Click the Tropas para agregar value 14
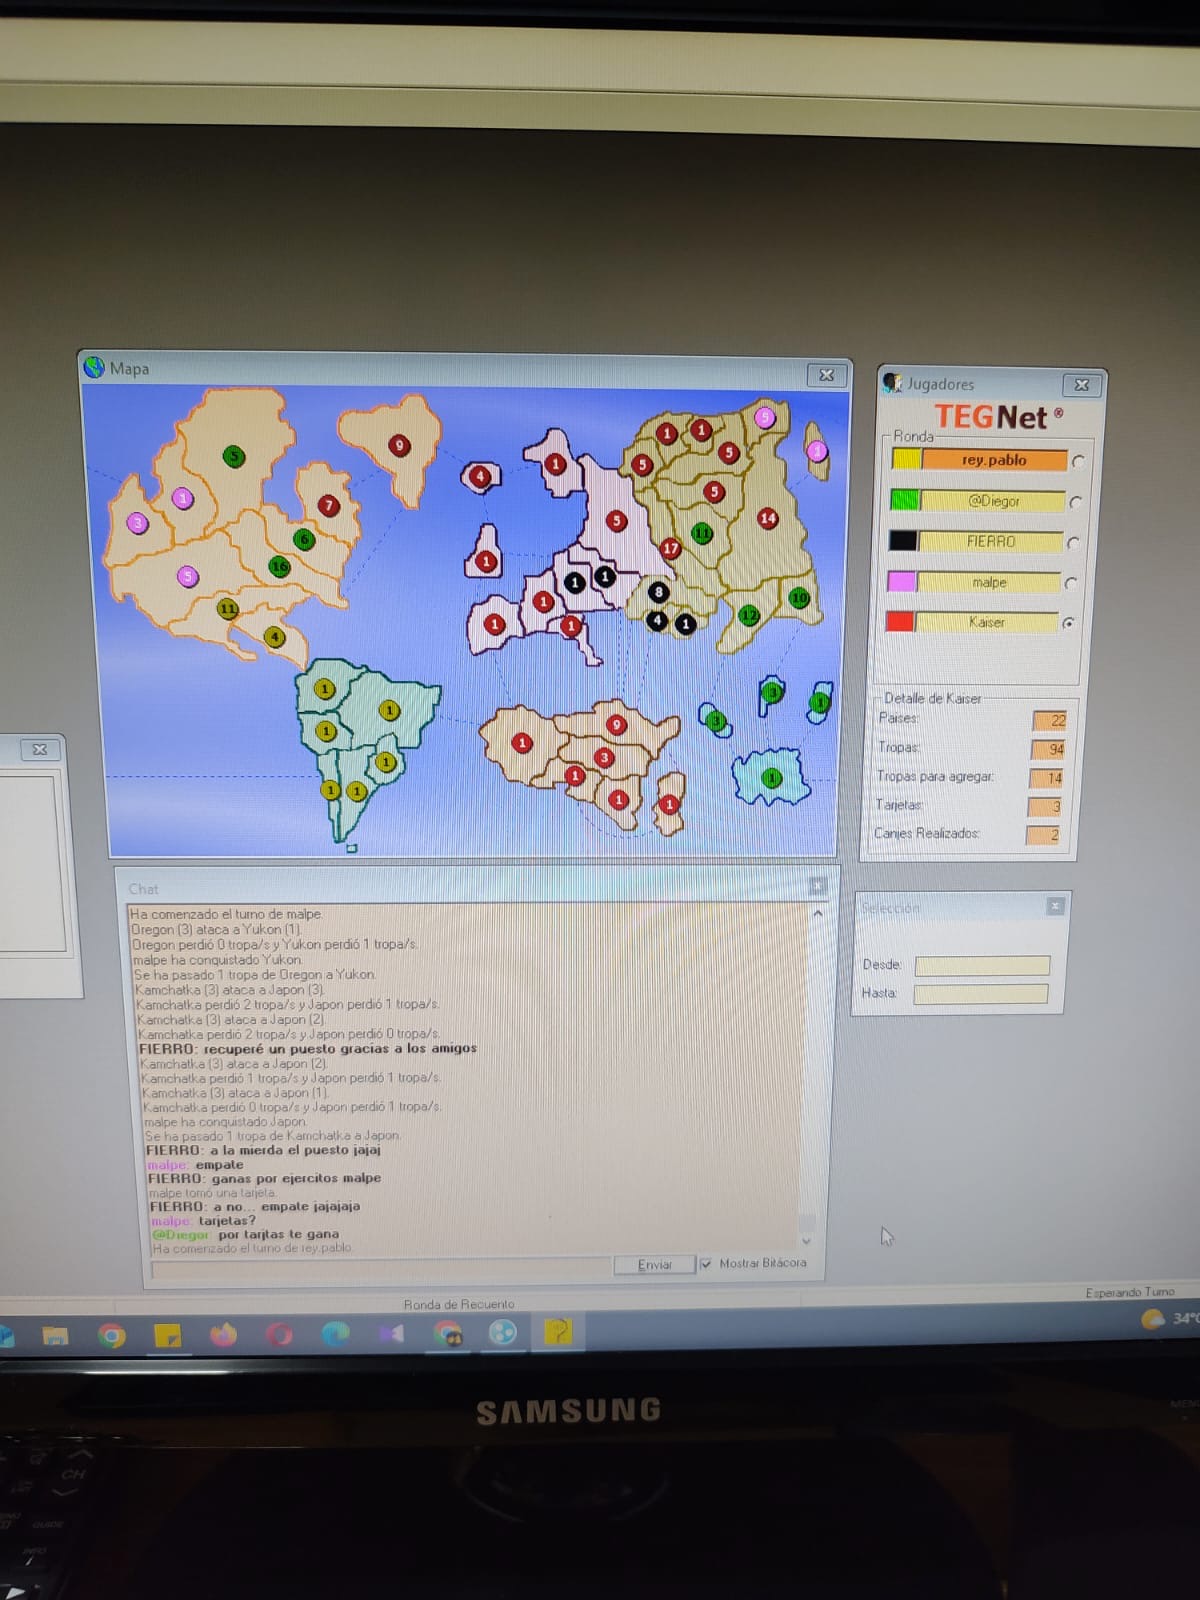 tap(1046, 778)
